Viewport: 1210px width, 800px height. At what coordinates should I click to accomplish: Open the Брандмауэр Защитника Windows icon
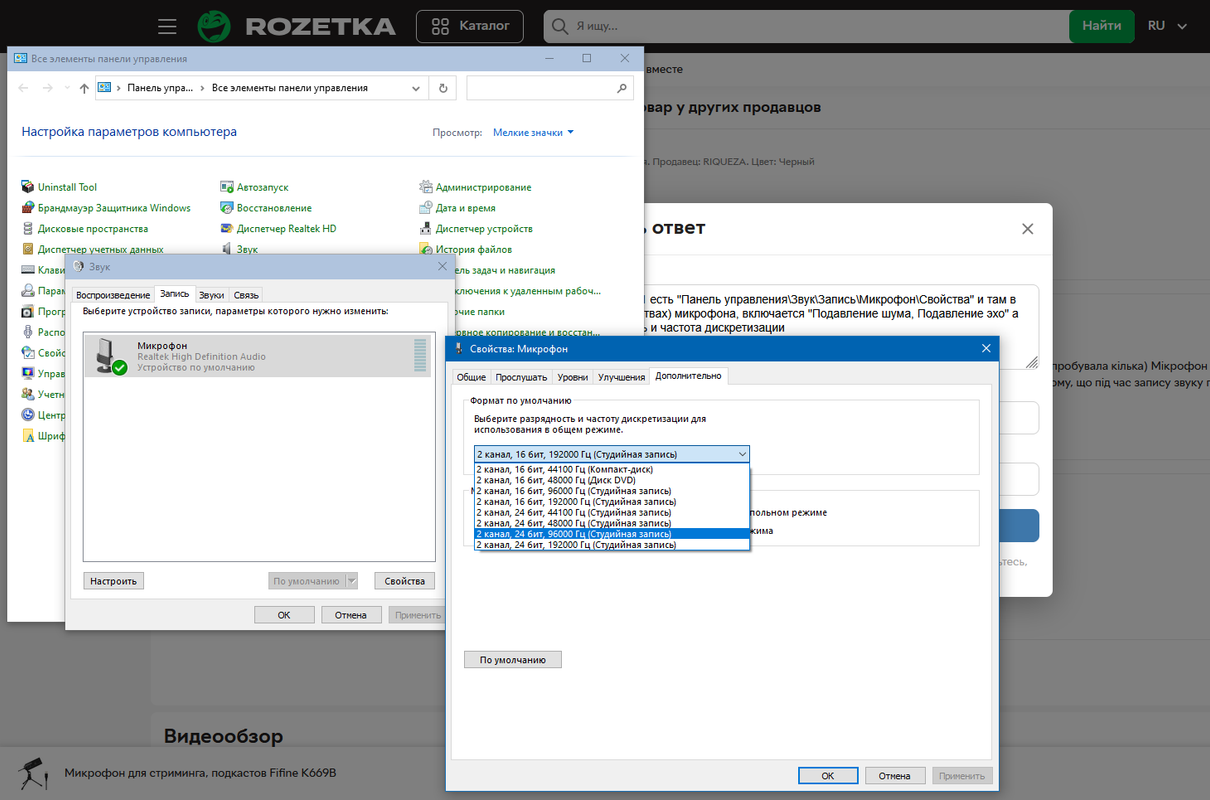click(x=28, y=208)
